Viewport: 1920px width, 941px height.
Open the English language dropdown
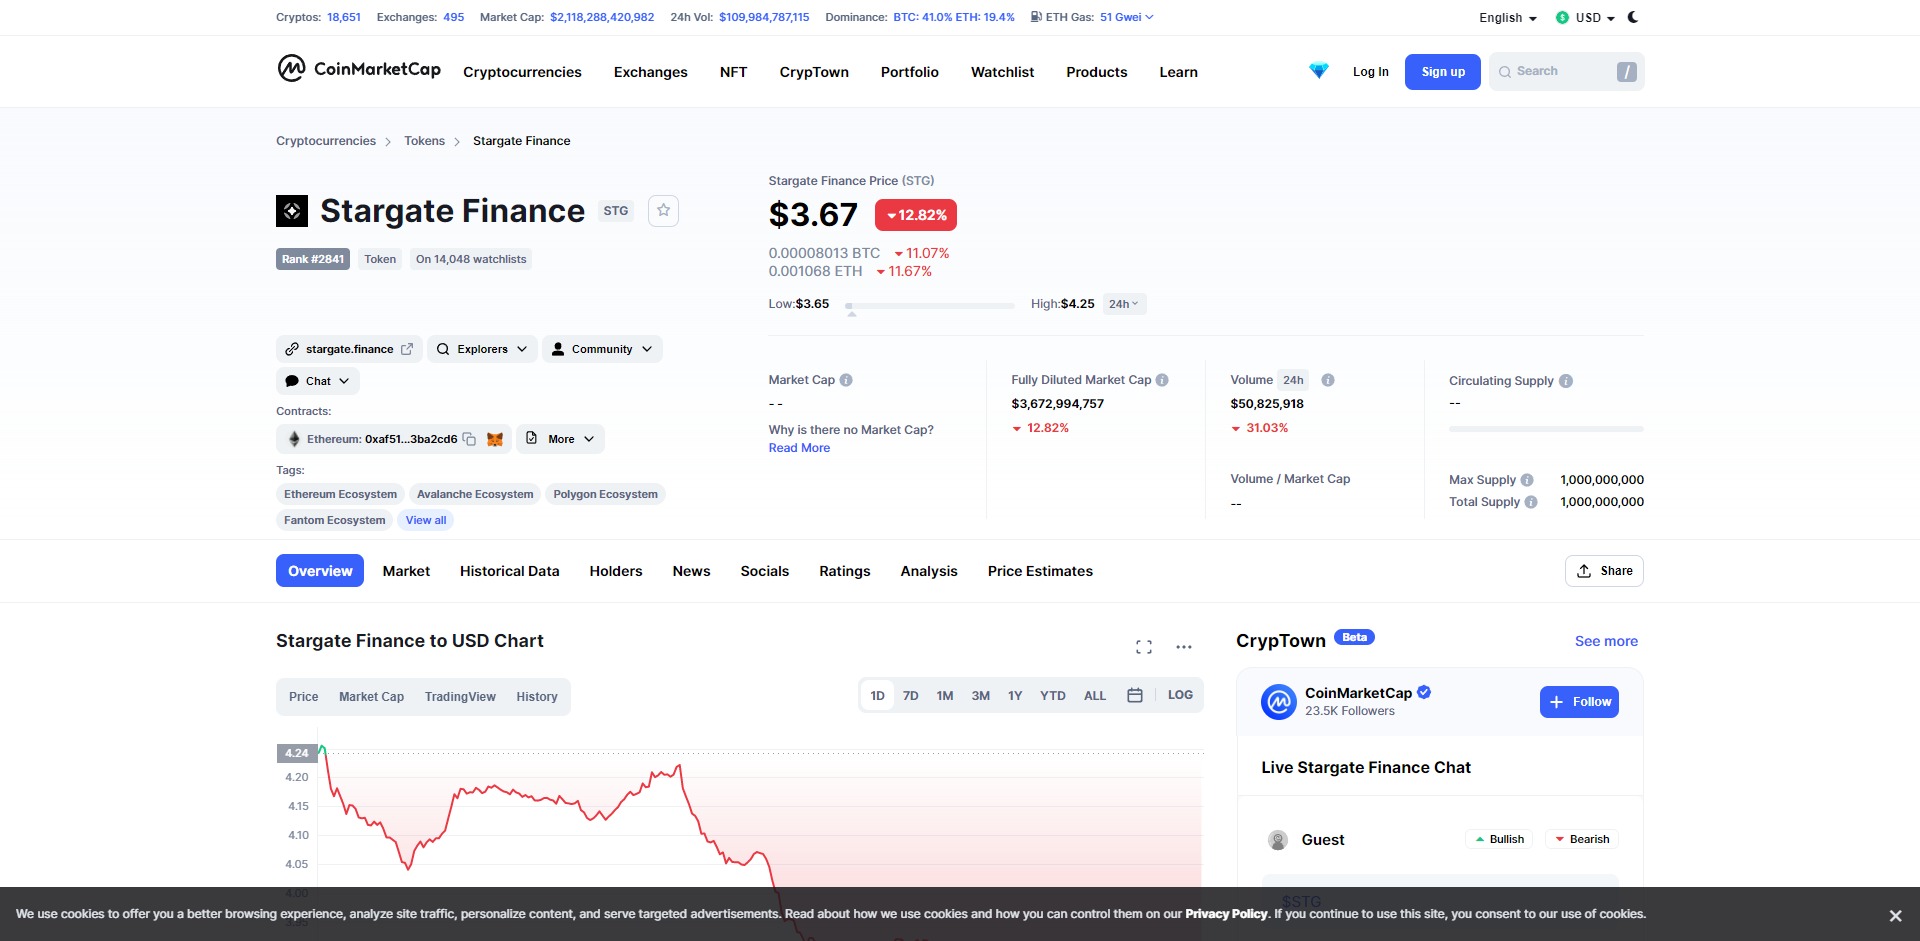1508,18
